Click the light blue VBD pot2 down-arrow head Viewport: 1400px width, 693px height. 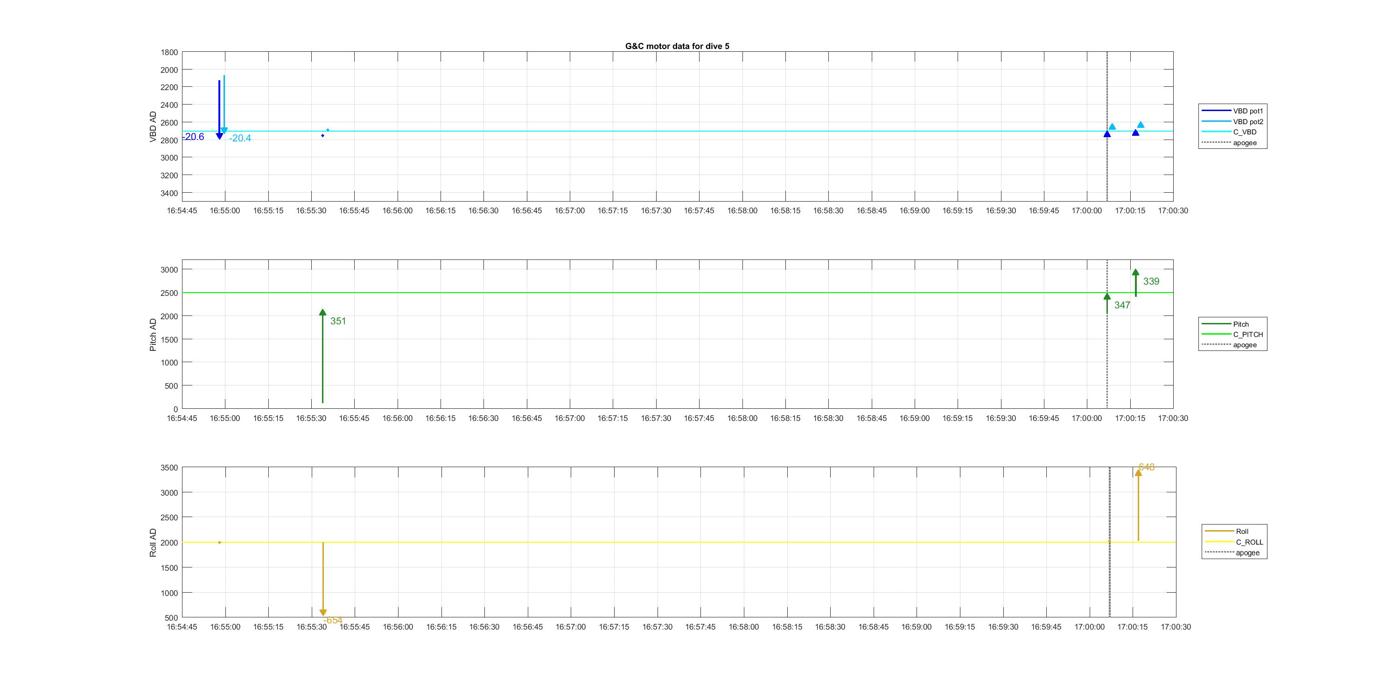[224, 131]
